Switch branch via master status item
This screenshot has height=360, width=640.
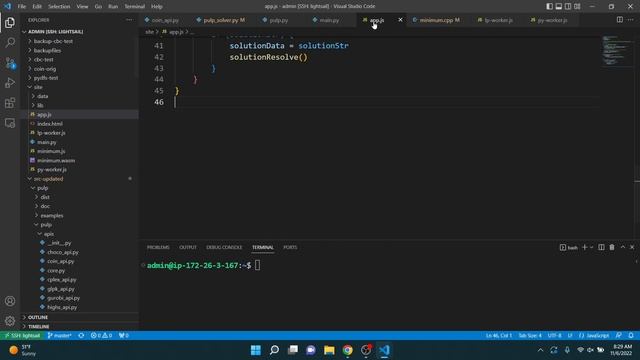(60, 336)
